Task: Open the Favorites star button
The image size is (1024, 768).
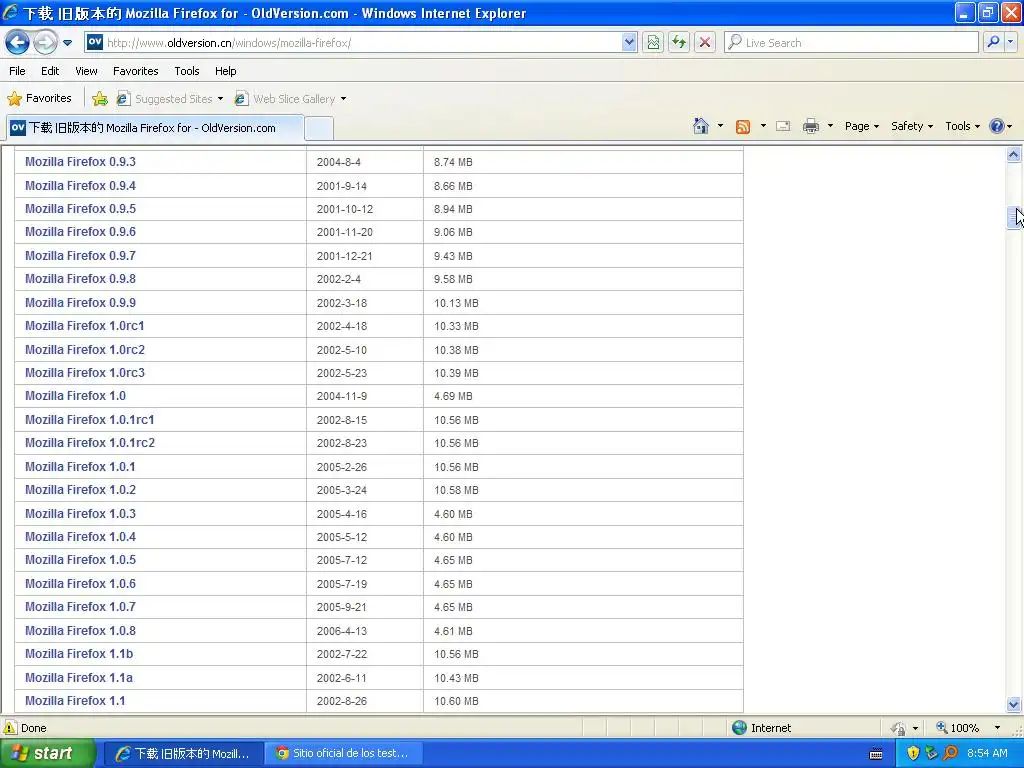Action: tap(39, 99)
